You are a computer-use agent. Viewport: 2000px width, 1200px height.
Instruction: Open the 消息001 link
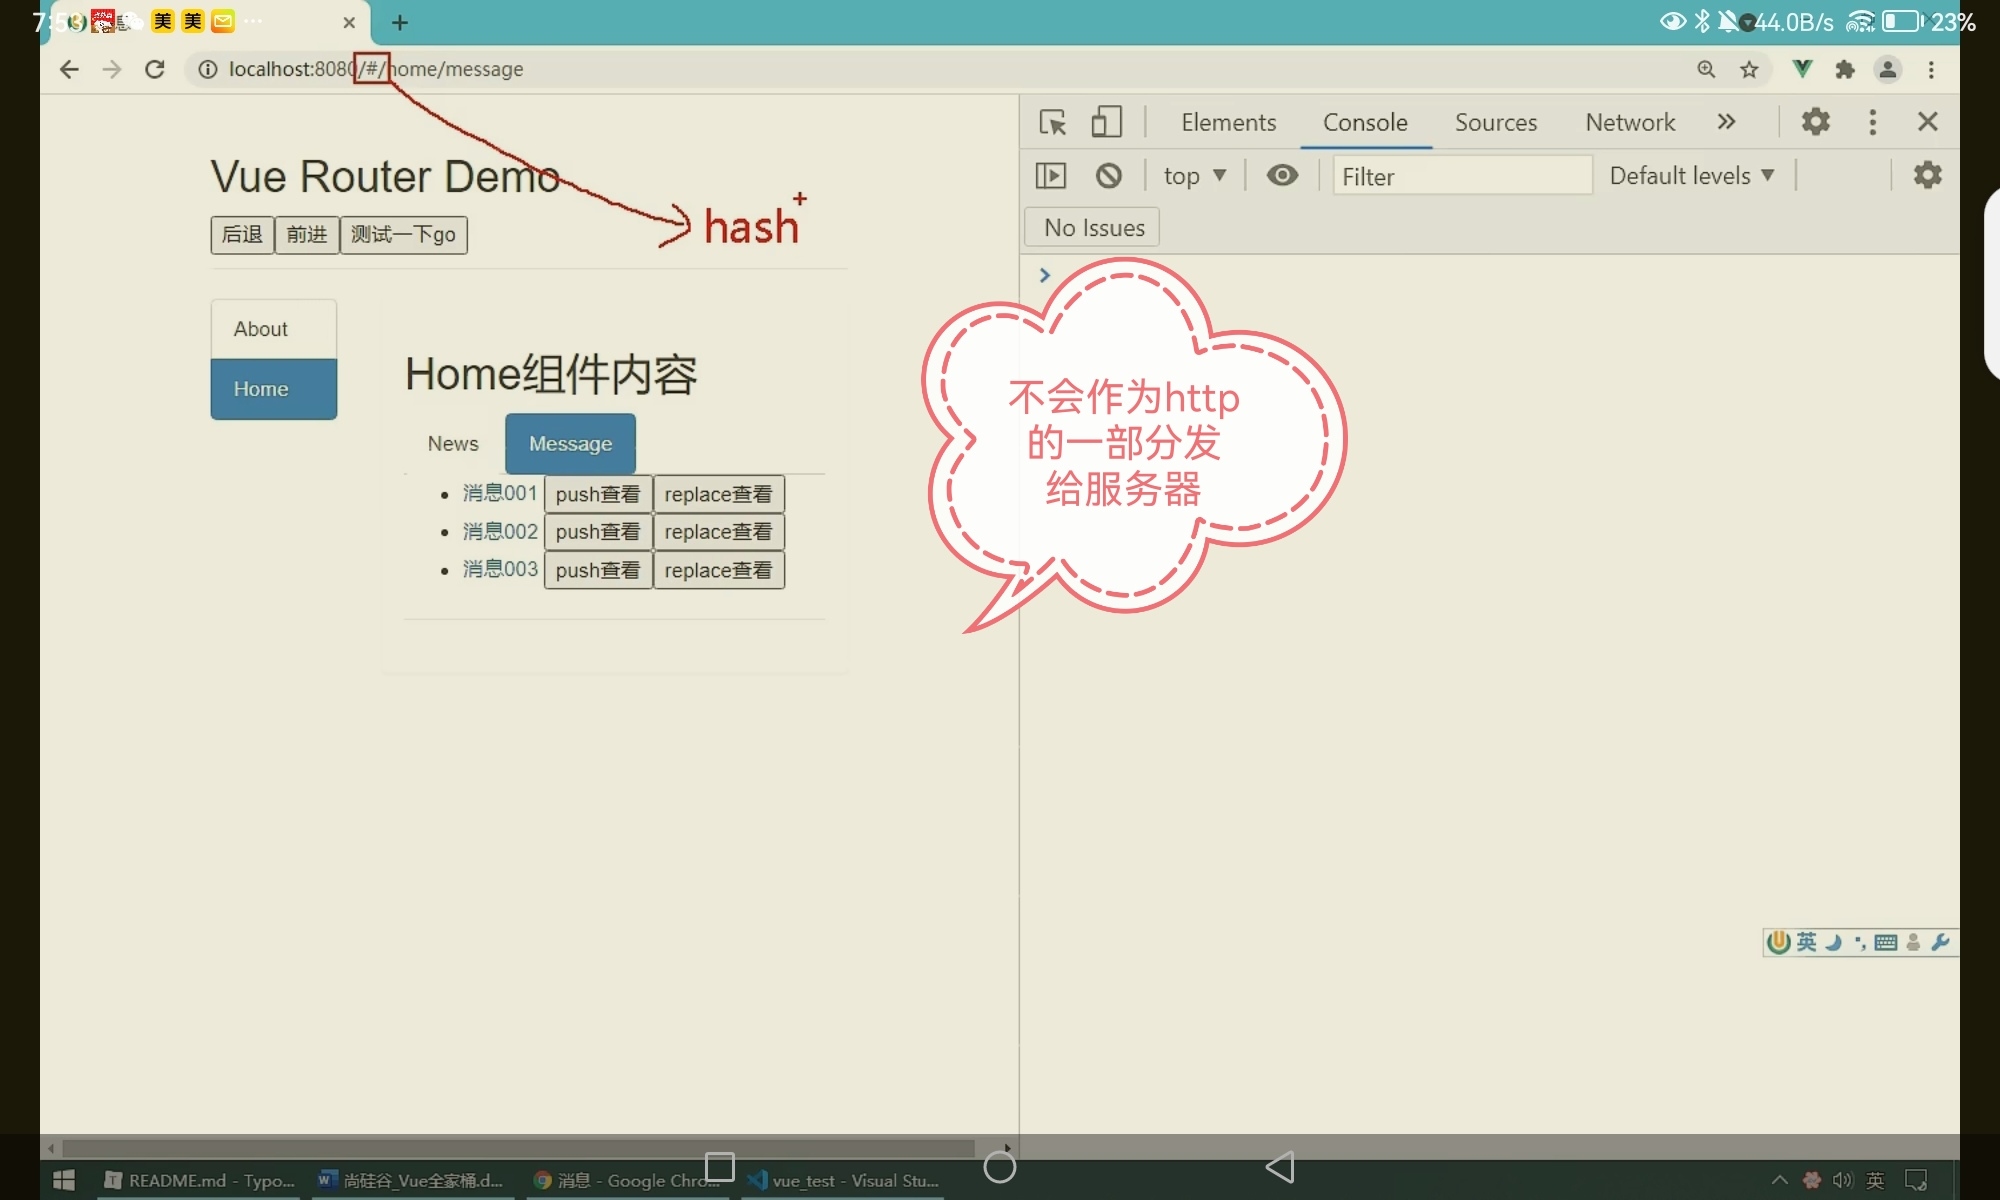pyautogui.click(x=500, y=493)
